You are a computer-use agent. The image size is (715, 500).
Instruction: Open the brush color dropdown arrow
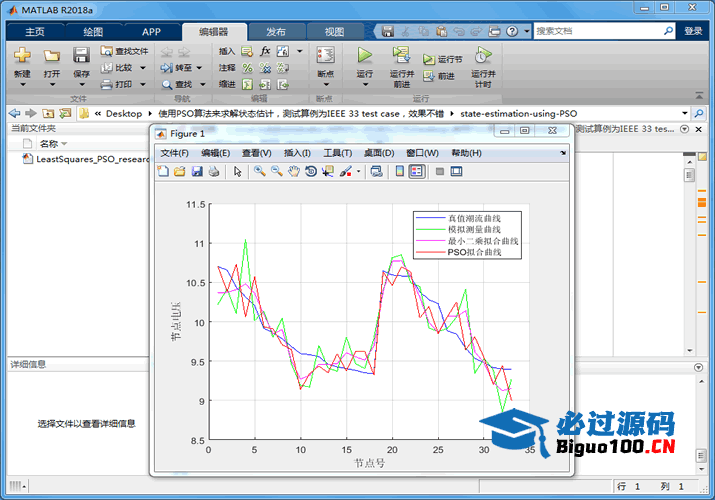tap(358, 171)
